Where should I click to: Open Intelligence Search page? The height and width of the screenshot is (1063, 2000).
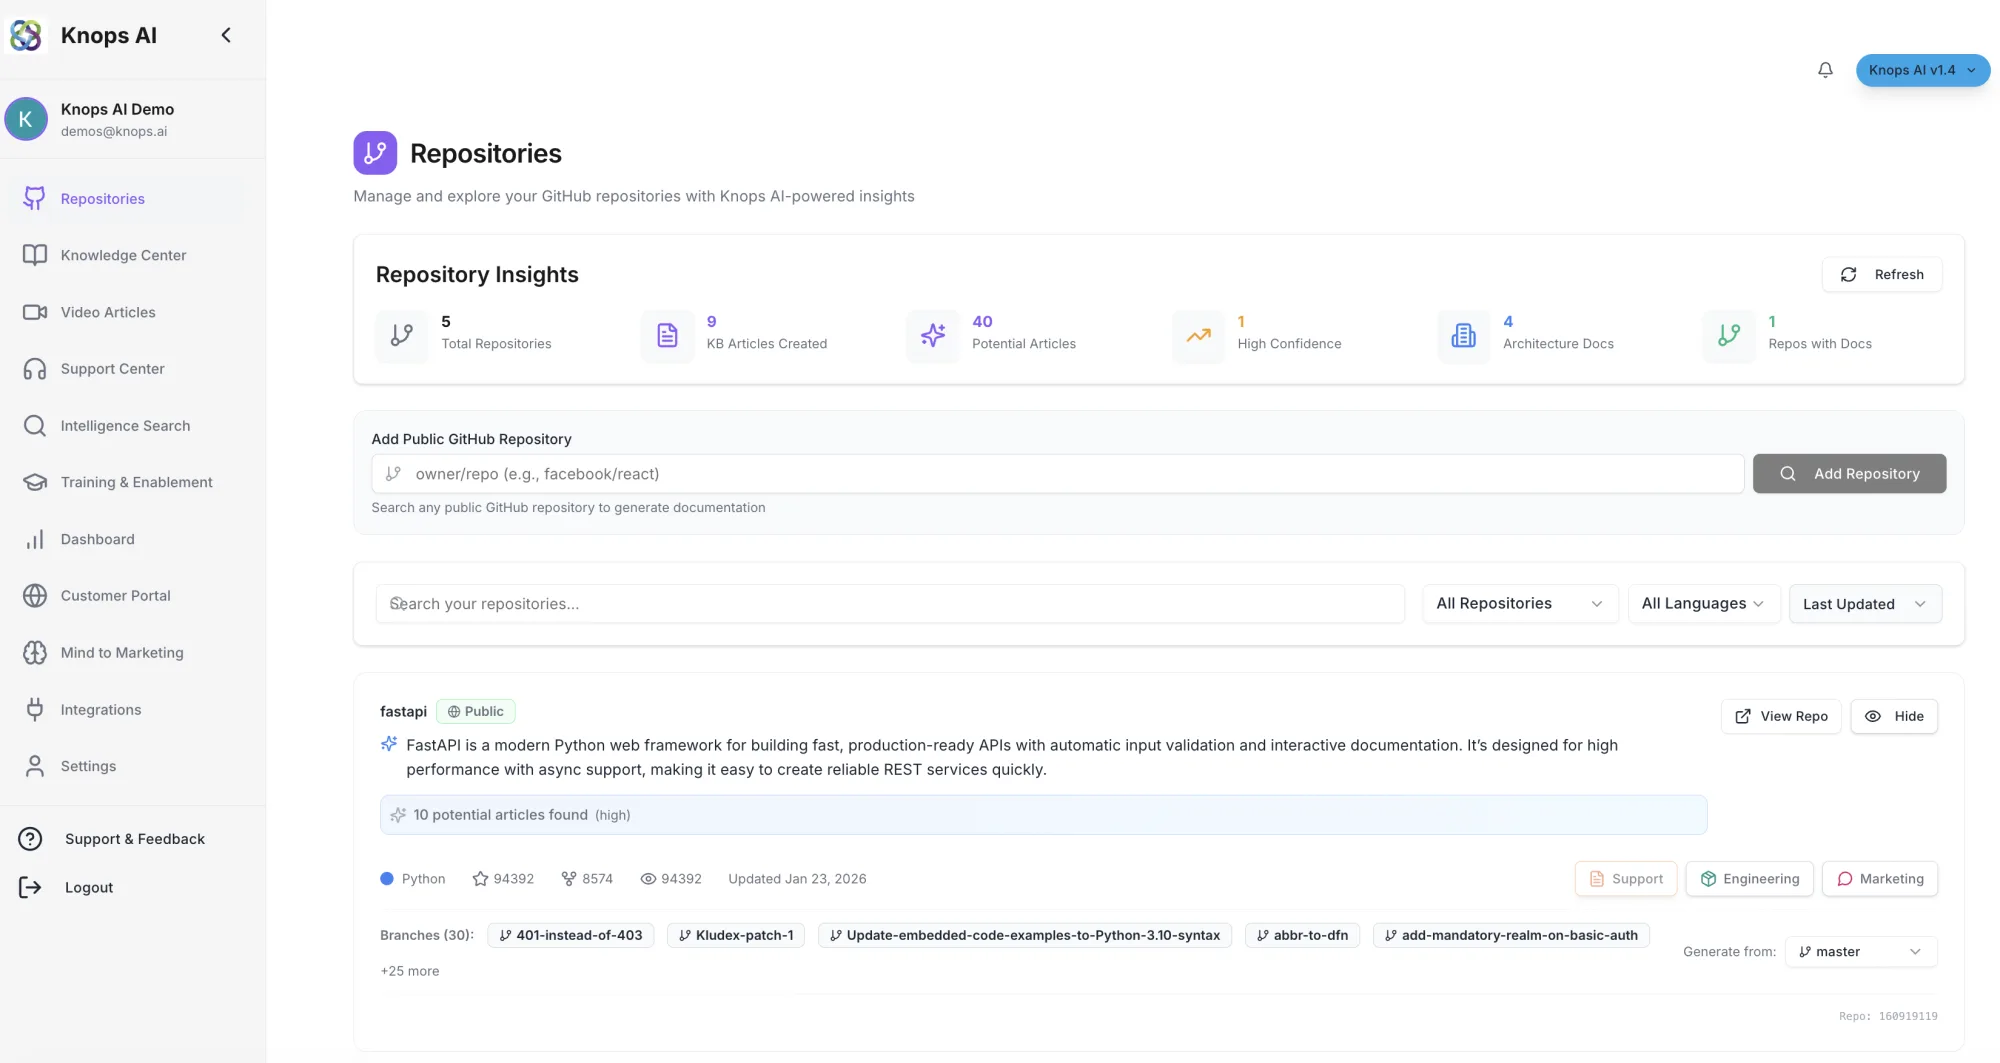pyautogui.click(x=125, y=426)
